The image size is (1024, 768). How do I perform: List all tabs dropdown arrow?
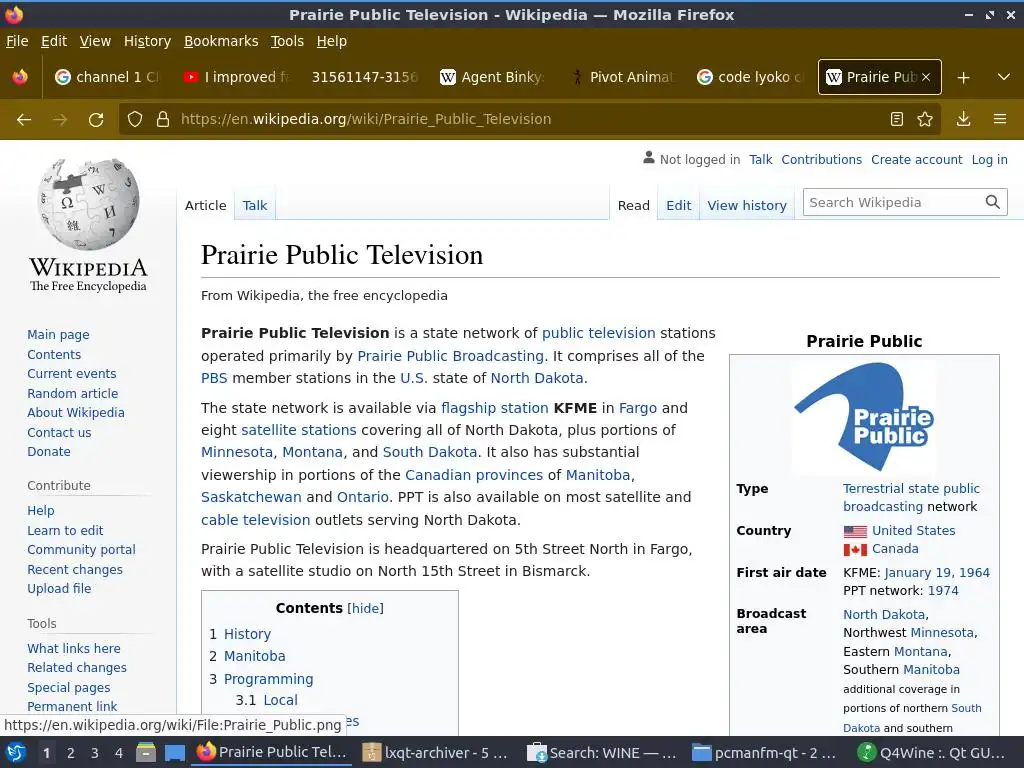tap(1004, 77)
